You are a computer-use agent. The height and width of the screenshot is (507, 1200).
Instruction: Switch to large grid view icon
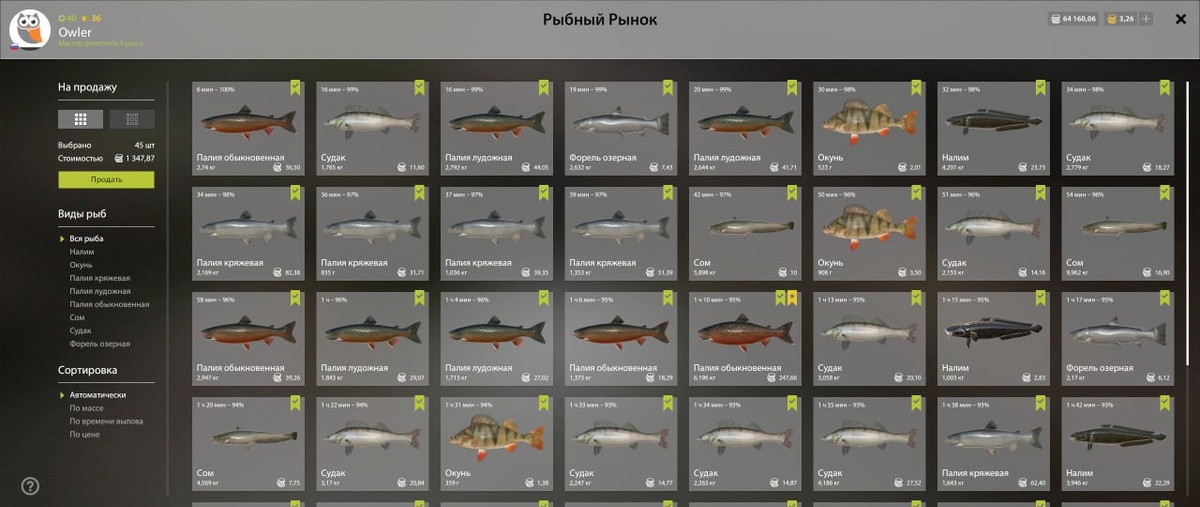[x=81, y=119]
